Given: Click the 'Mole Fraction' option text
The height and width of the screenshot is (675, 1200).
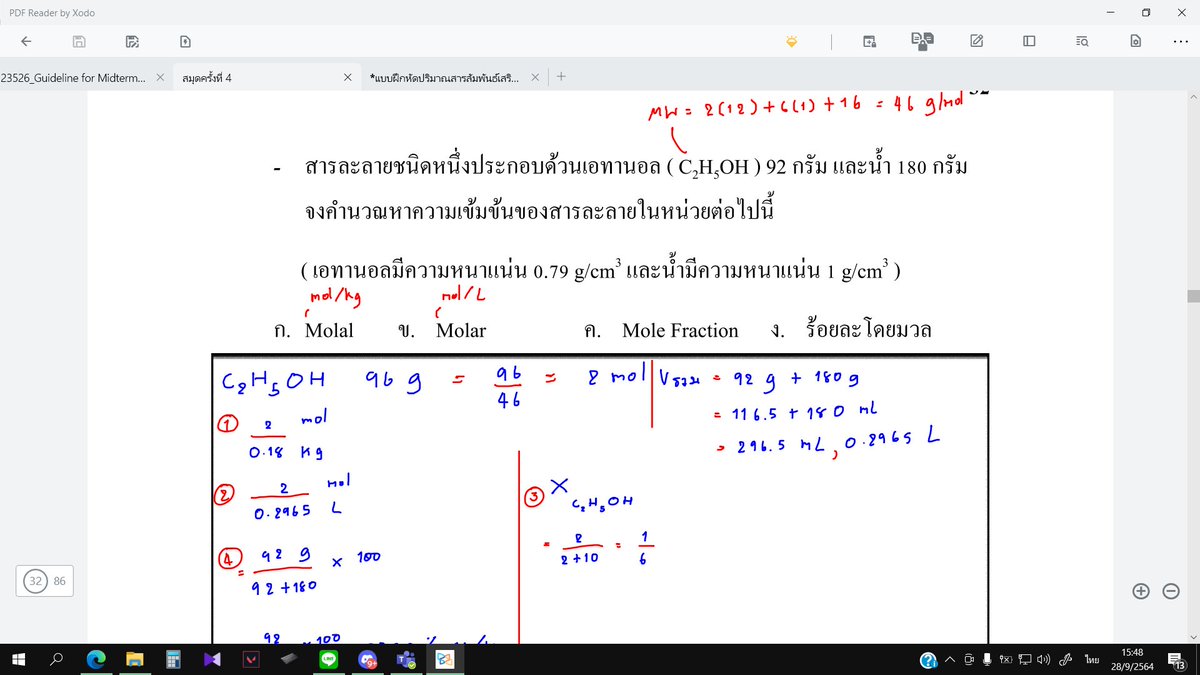Looking at the screenshot, I should tap(680, 331).
